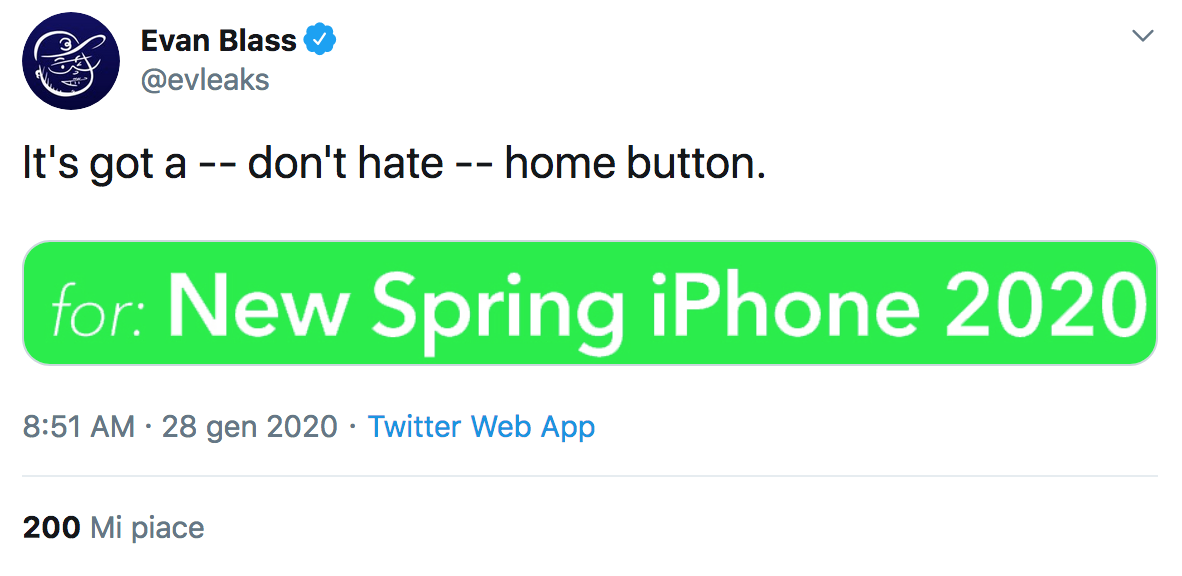Image resolution: width=1182 pixels, height=576 pixels.
Task: Click "home button" words in tweet
Action: [633, 164]
